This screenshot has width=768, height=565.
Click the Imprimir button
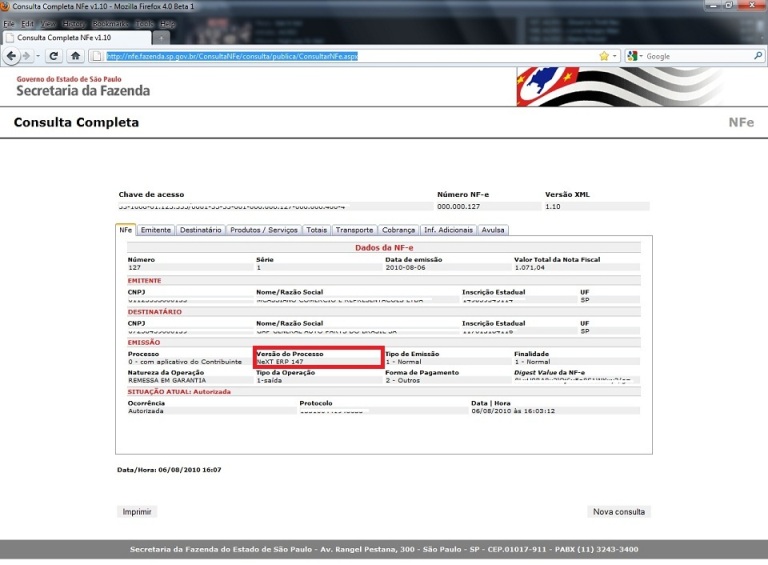pyautogui.click(x=137, y=512)
